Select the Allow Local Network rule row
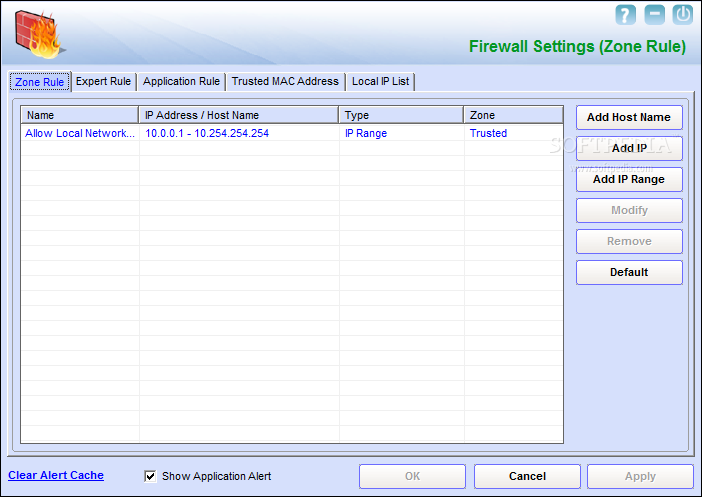Viewport: 702px width, 497px height. 292,133
